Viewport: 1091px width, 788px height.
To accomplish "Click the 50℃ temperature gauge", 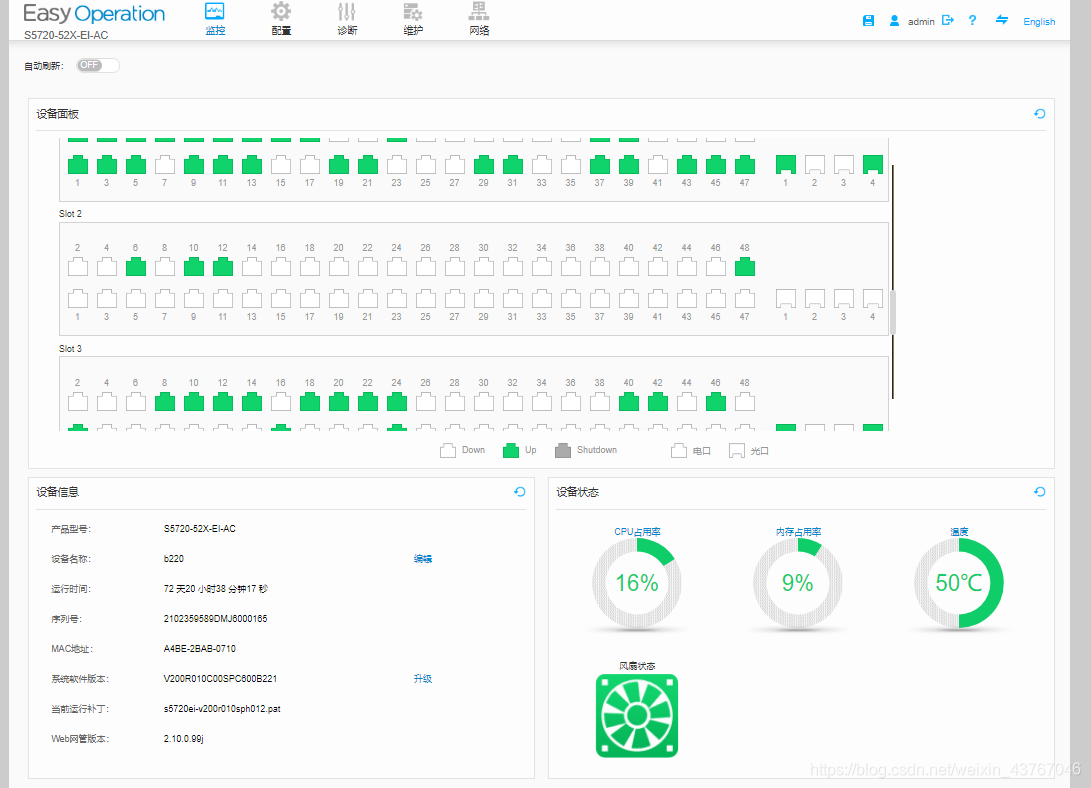I will coord(959,583).
